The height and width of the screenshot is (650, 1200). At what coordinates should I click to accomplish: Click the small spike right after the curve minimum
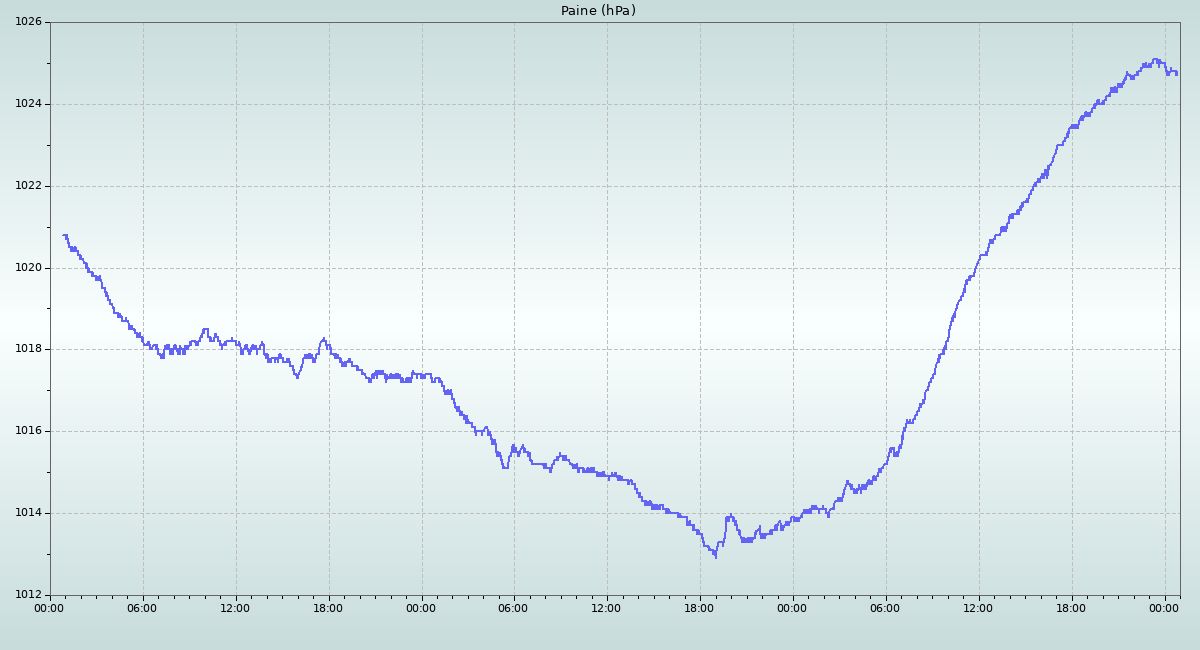[x=730, y=516]
